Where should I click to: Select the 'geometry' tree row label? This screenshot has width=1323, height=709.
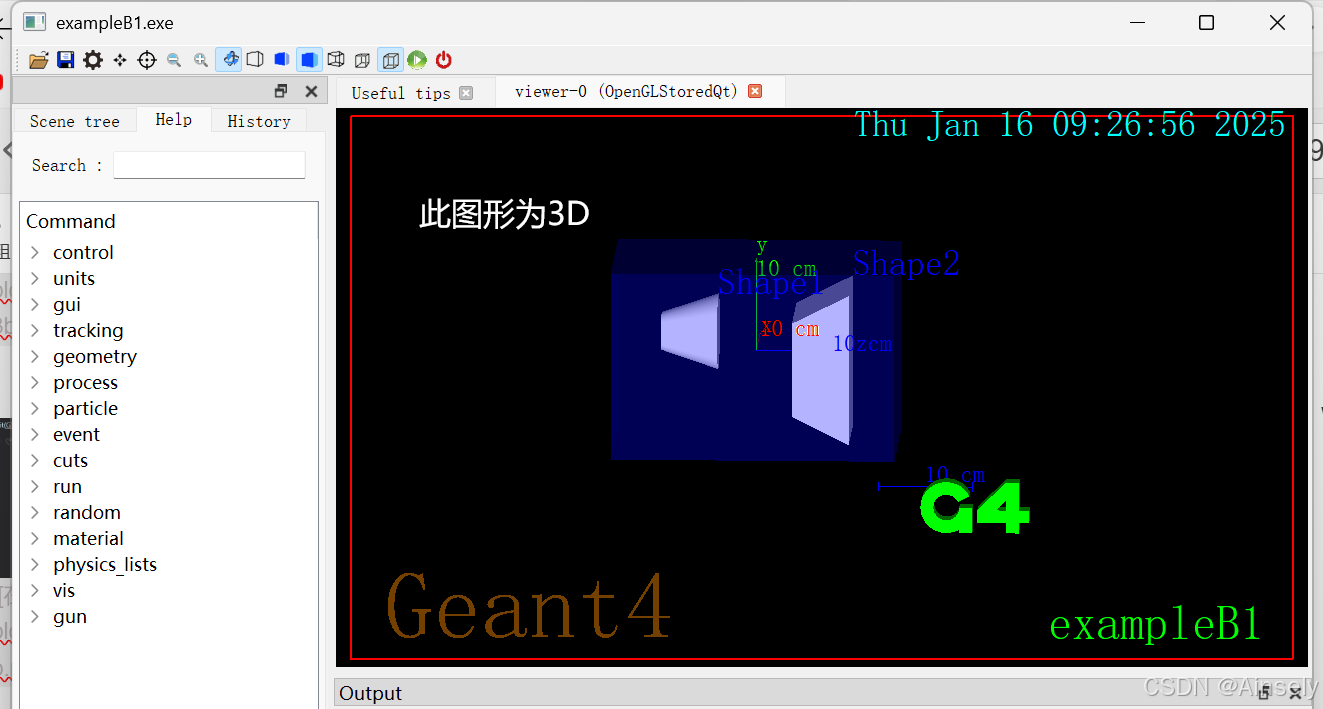(95, 356)
